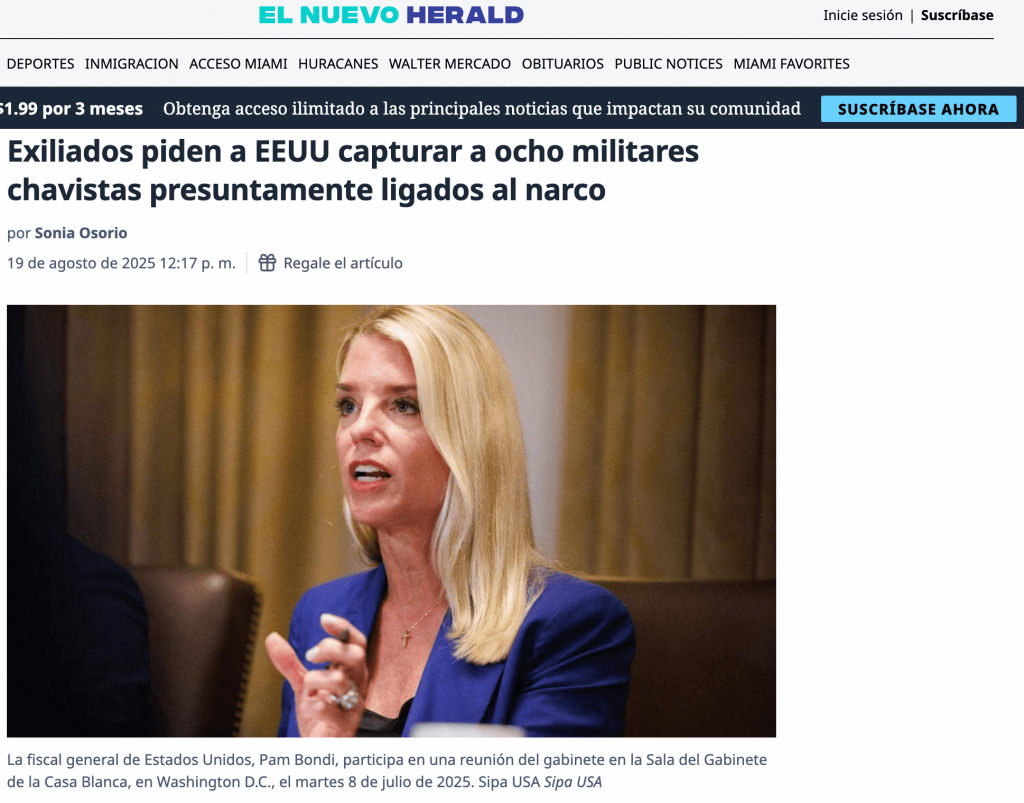
Task: Click the SUSCRÍBASE AHORA button
Action: (x=918, y=109)
